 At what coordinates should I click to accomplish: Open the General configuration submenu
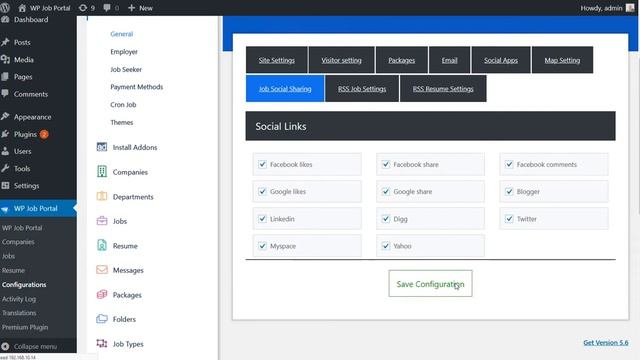coord(122,34)
